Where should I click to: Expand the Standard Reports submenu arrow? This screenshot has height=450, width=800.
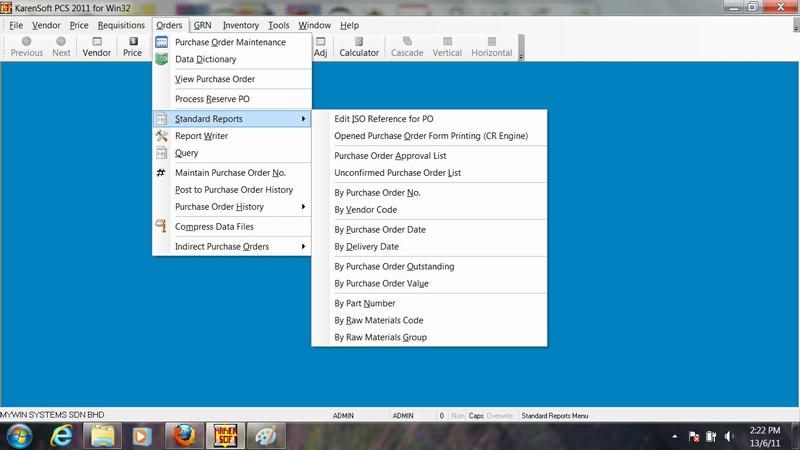tap(304, 119)
